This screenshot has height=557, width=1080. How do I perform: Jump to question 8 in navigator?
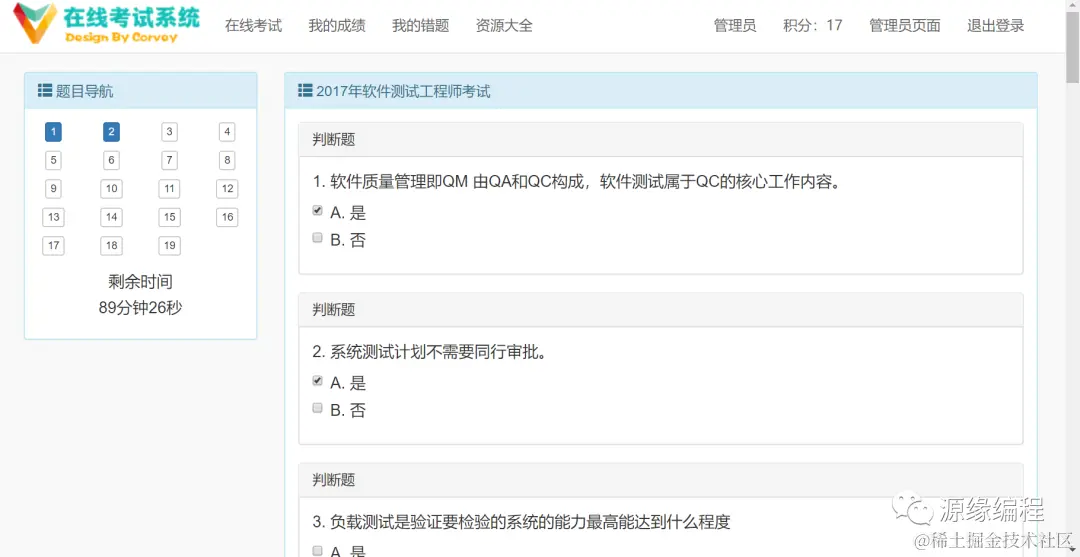(227, 160)
